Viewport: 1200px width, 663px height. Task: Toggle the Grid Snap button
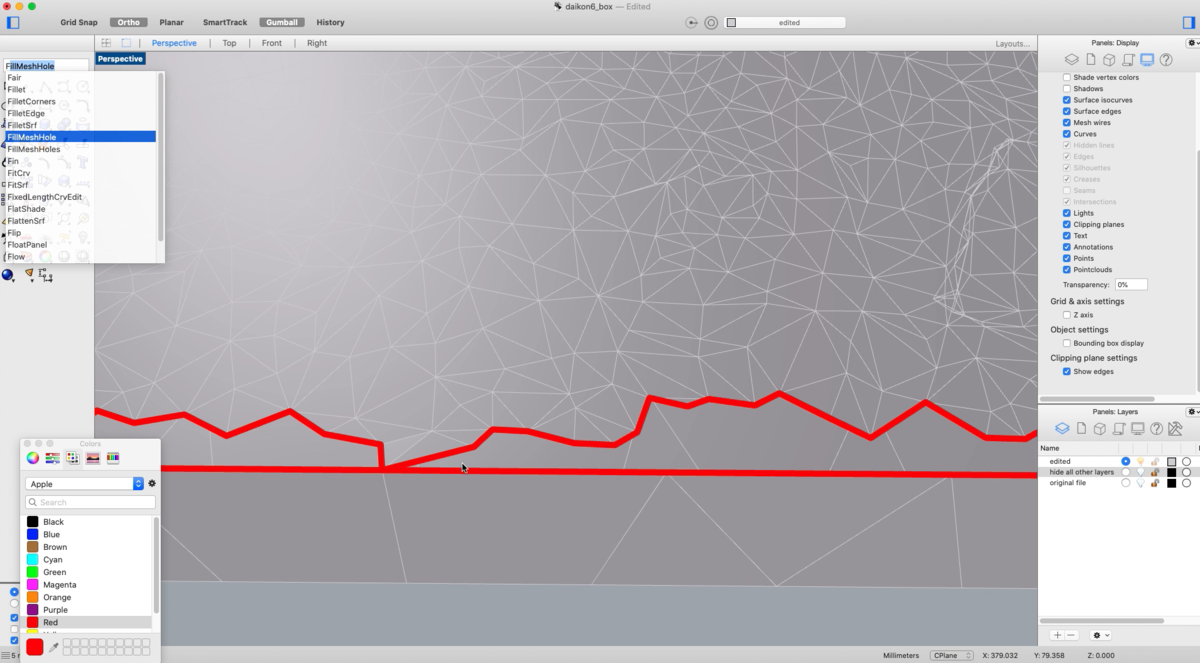(79, 22)
